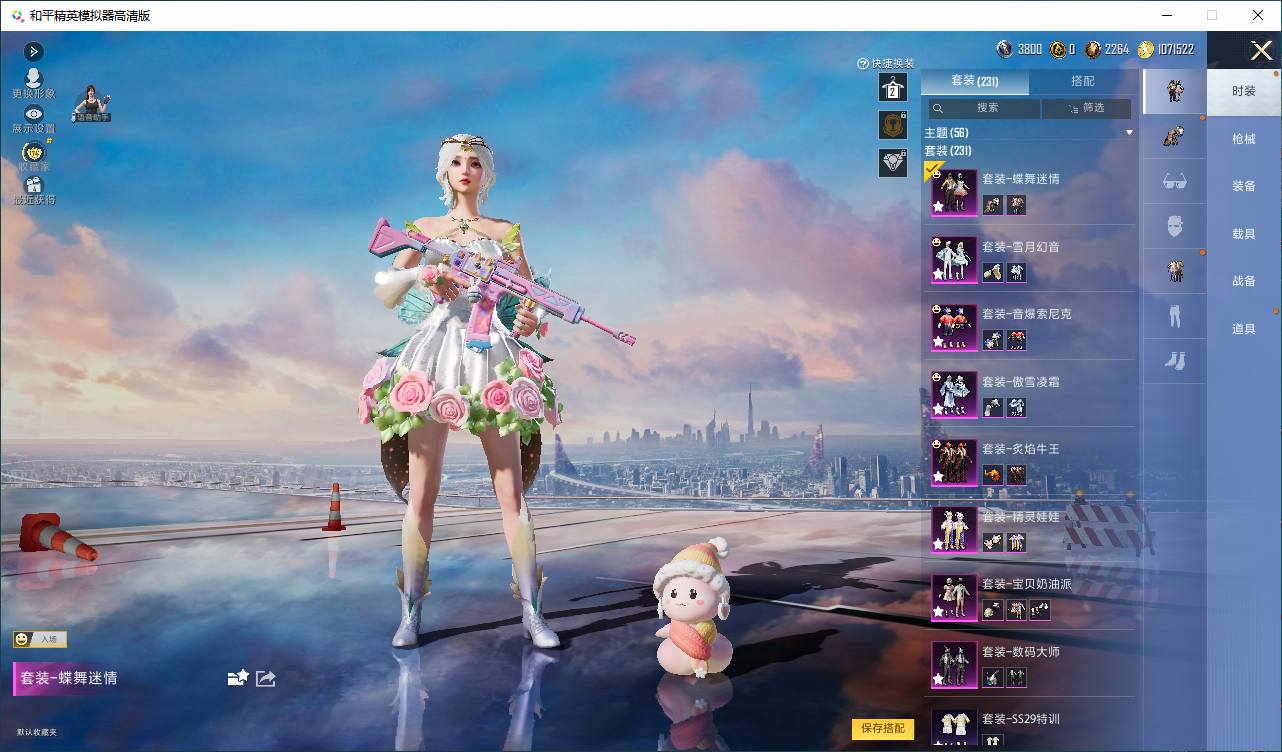1282x752 pixels.
Task: Open the 最近获得 gift box icon
Action: 34,186
